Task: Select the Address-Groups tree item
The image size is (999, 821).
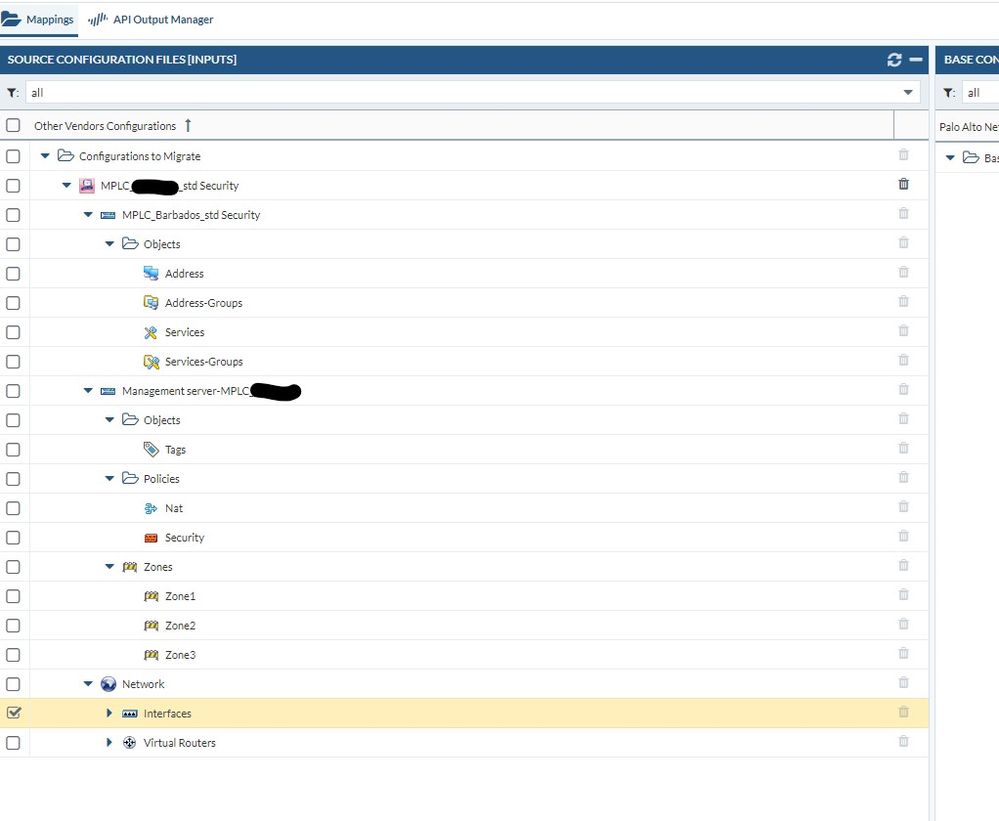Action: click(x=204, y=303)
